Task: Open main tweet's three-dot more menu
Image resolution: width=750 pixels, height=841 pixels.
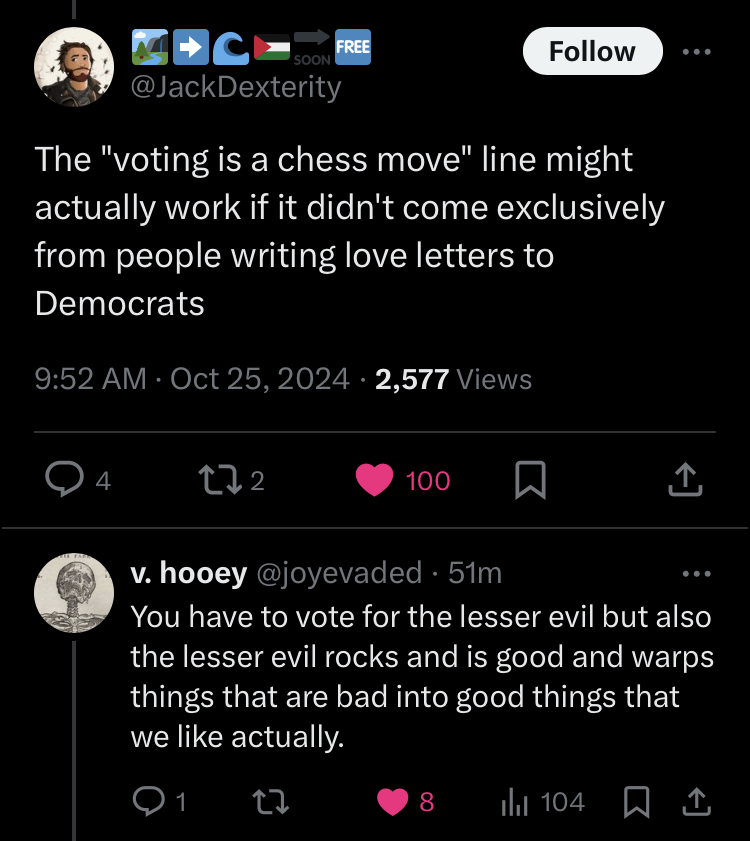Action: click(x=696, y=52)
